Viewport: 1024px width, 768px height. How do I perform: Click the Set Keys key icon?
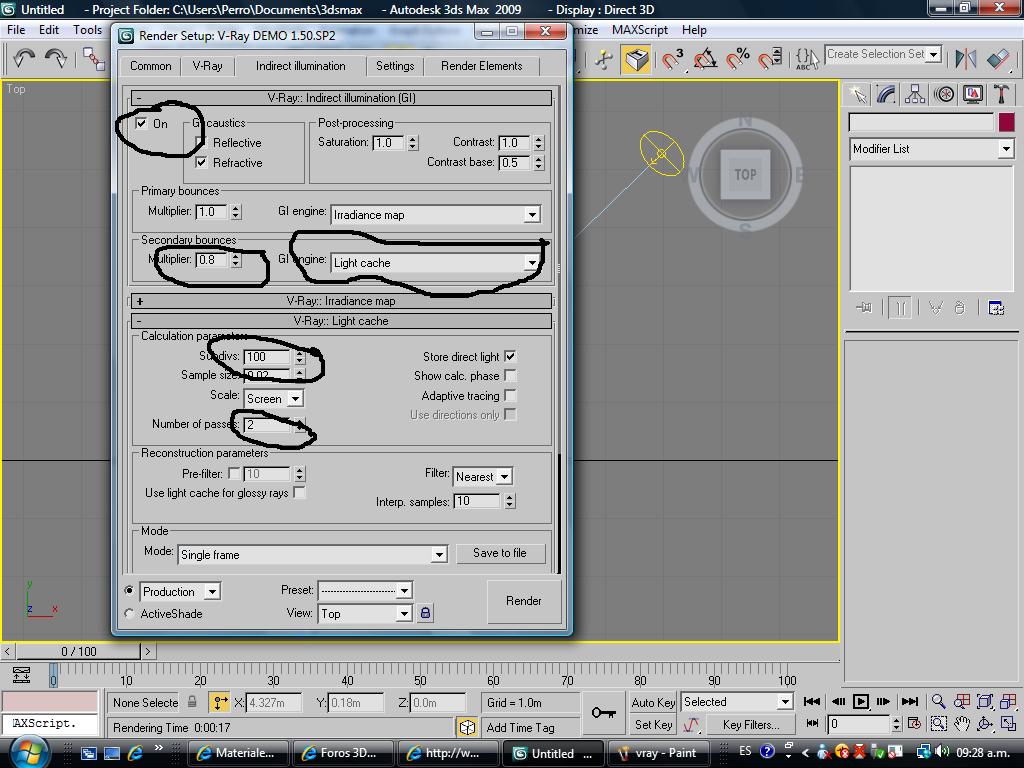603,712
